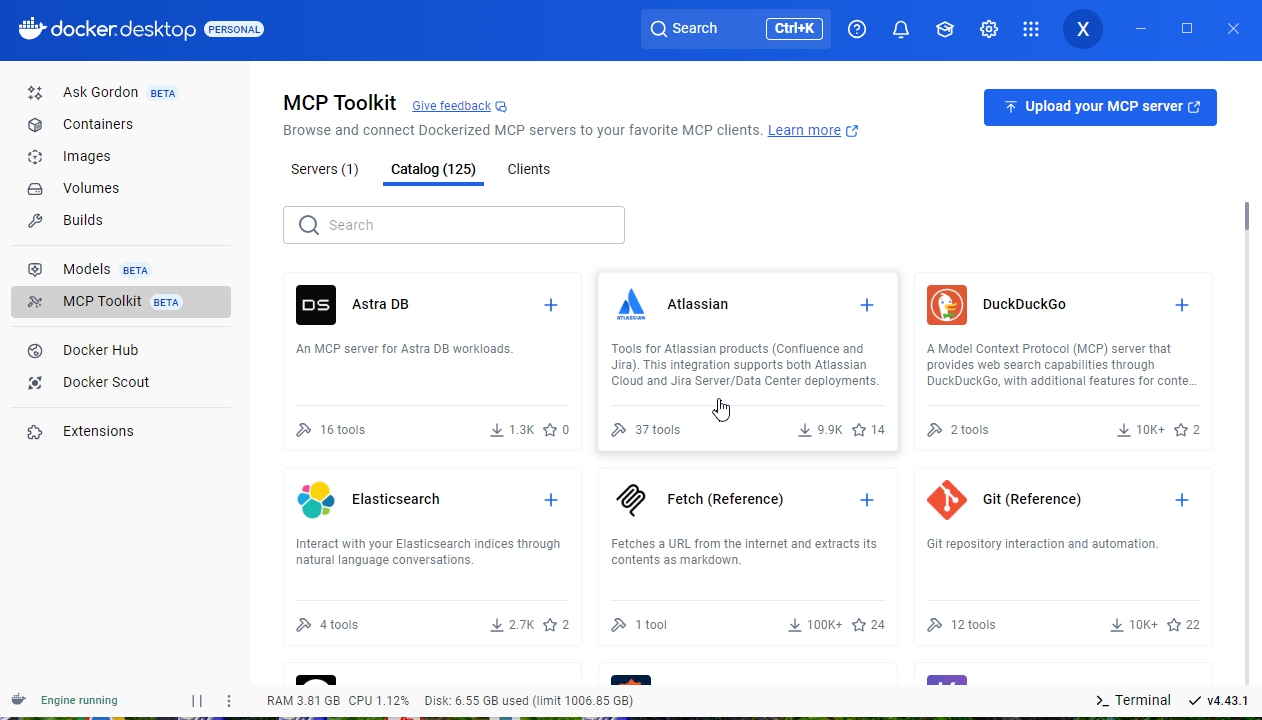
Task: Open the user account avatar X
Action: point(1082,29)
